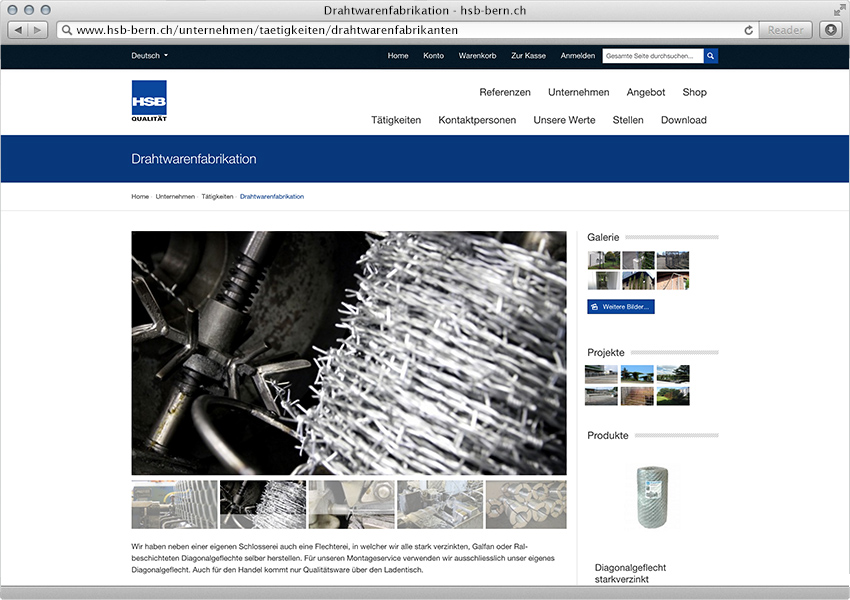This screenshot has height=600, width=850.
Task: Open the Download submenu item
Action: click(684, 120)
